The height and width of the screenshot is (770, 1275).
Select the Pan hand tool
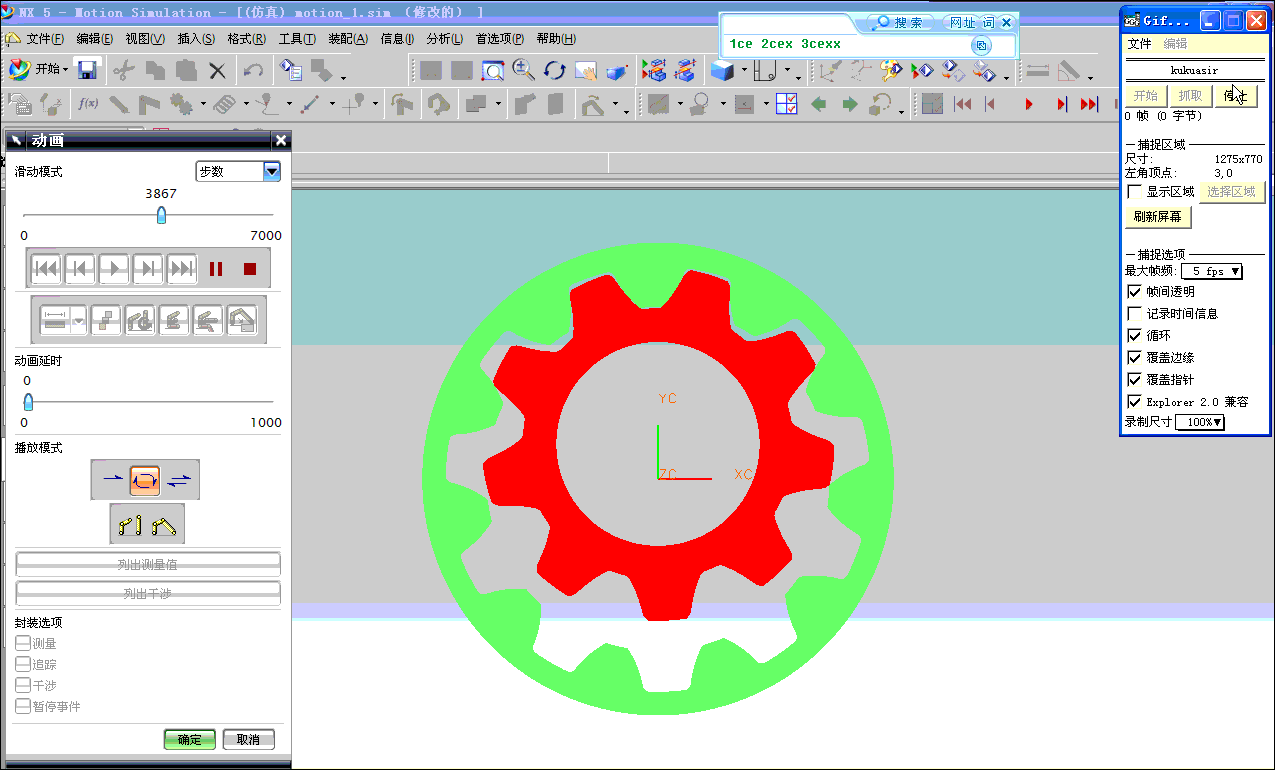click(586, 70)
